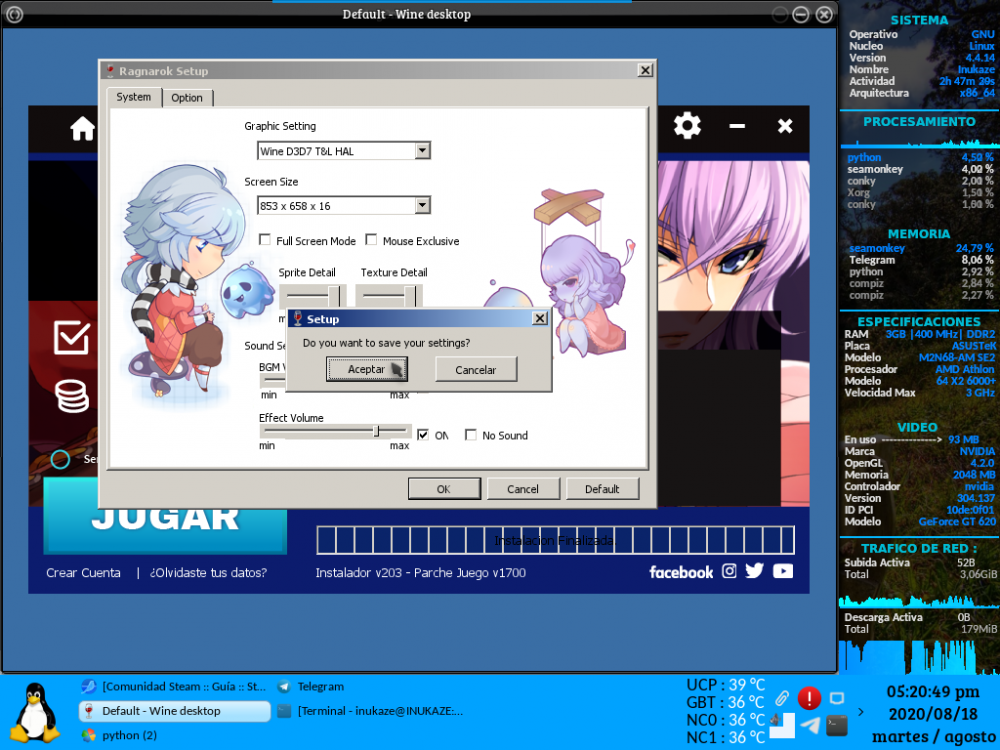Open the Screen Size dropdown
The image size is (1000, 750).
422,205
